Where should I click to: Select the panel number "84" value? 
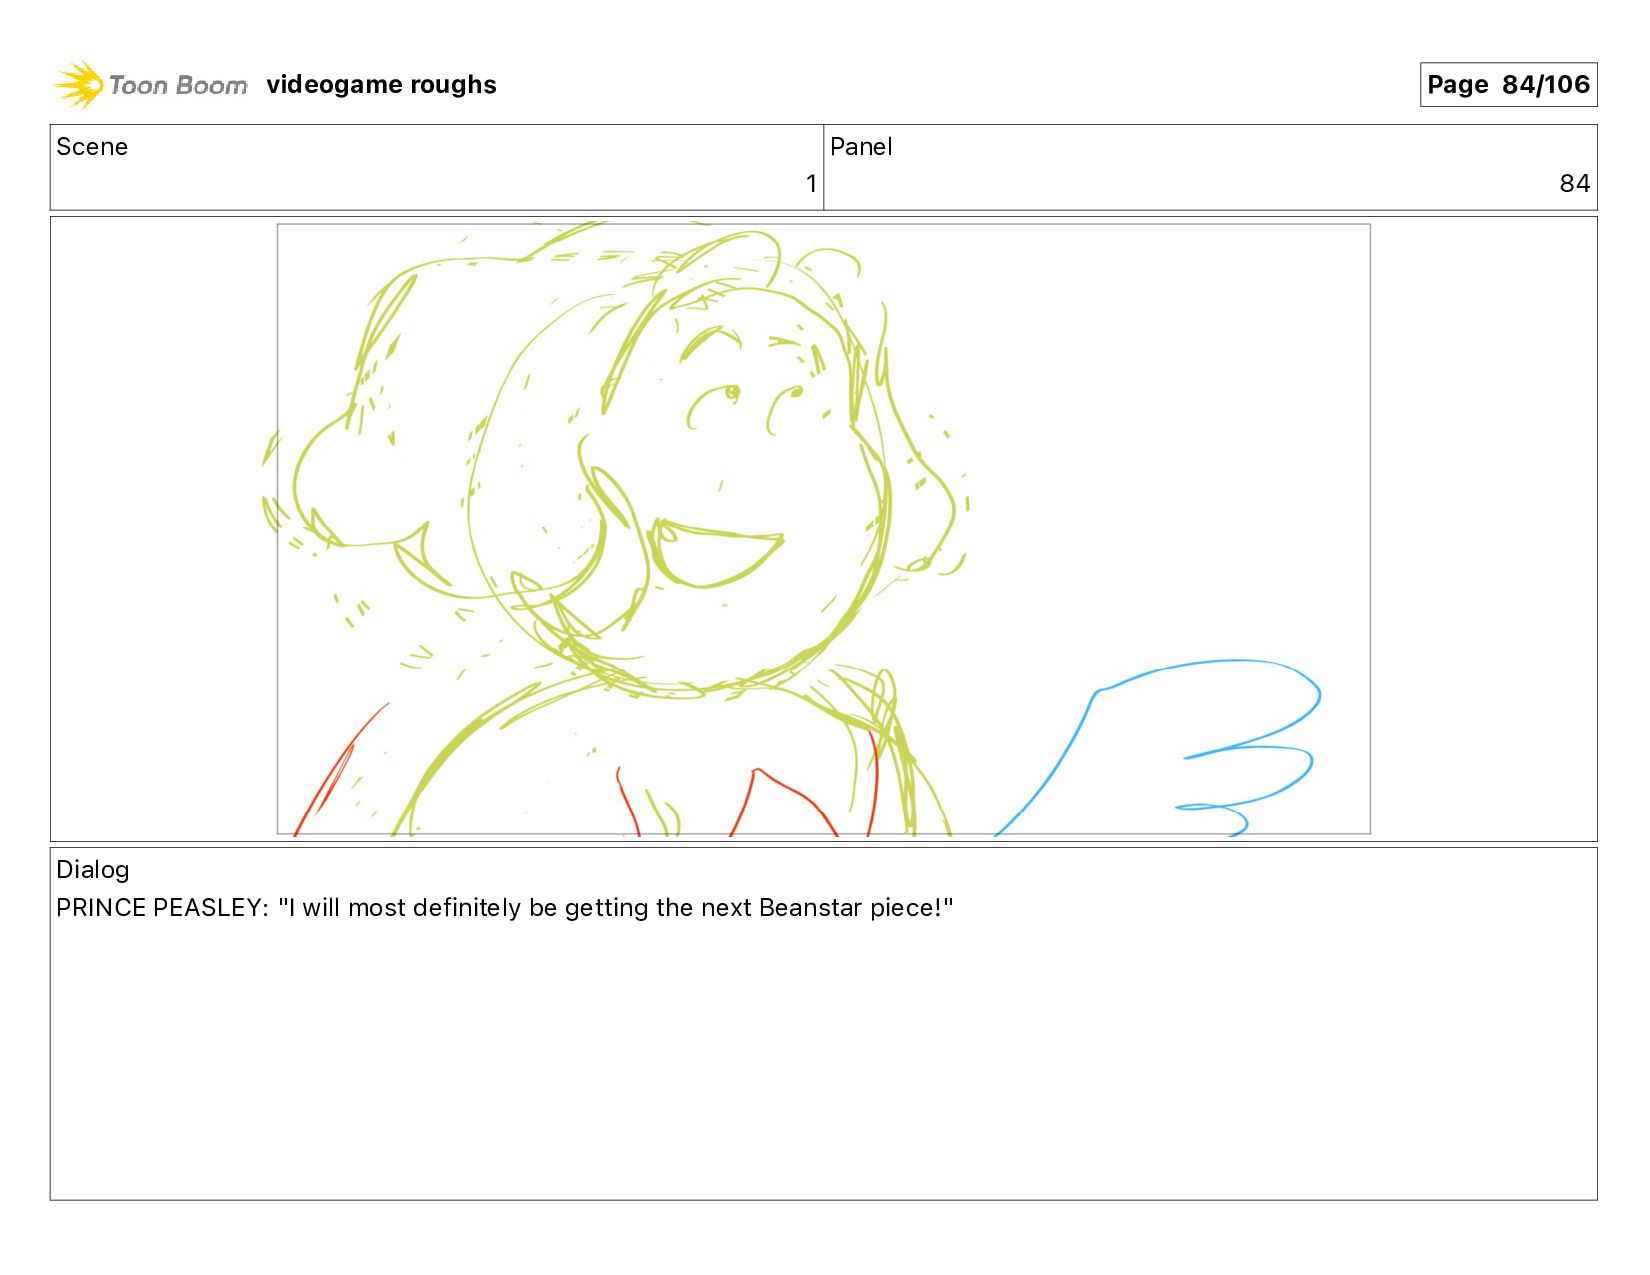(x=1574, y=184)
